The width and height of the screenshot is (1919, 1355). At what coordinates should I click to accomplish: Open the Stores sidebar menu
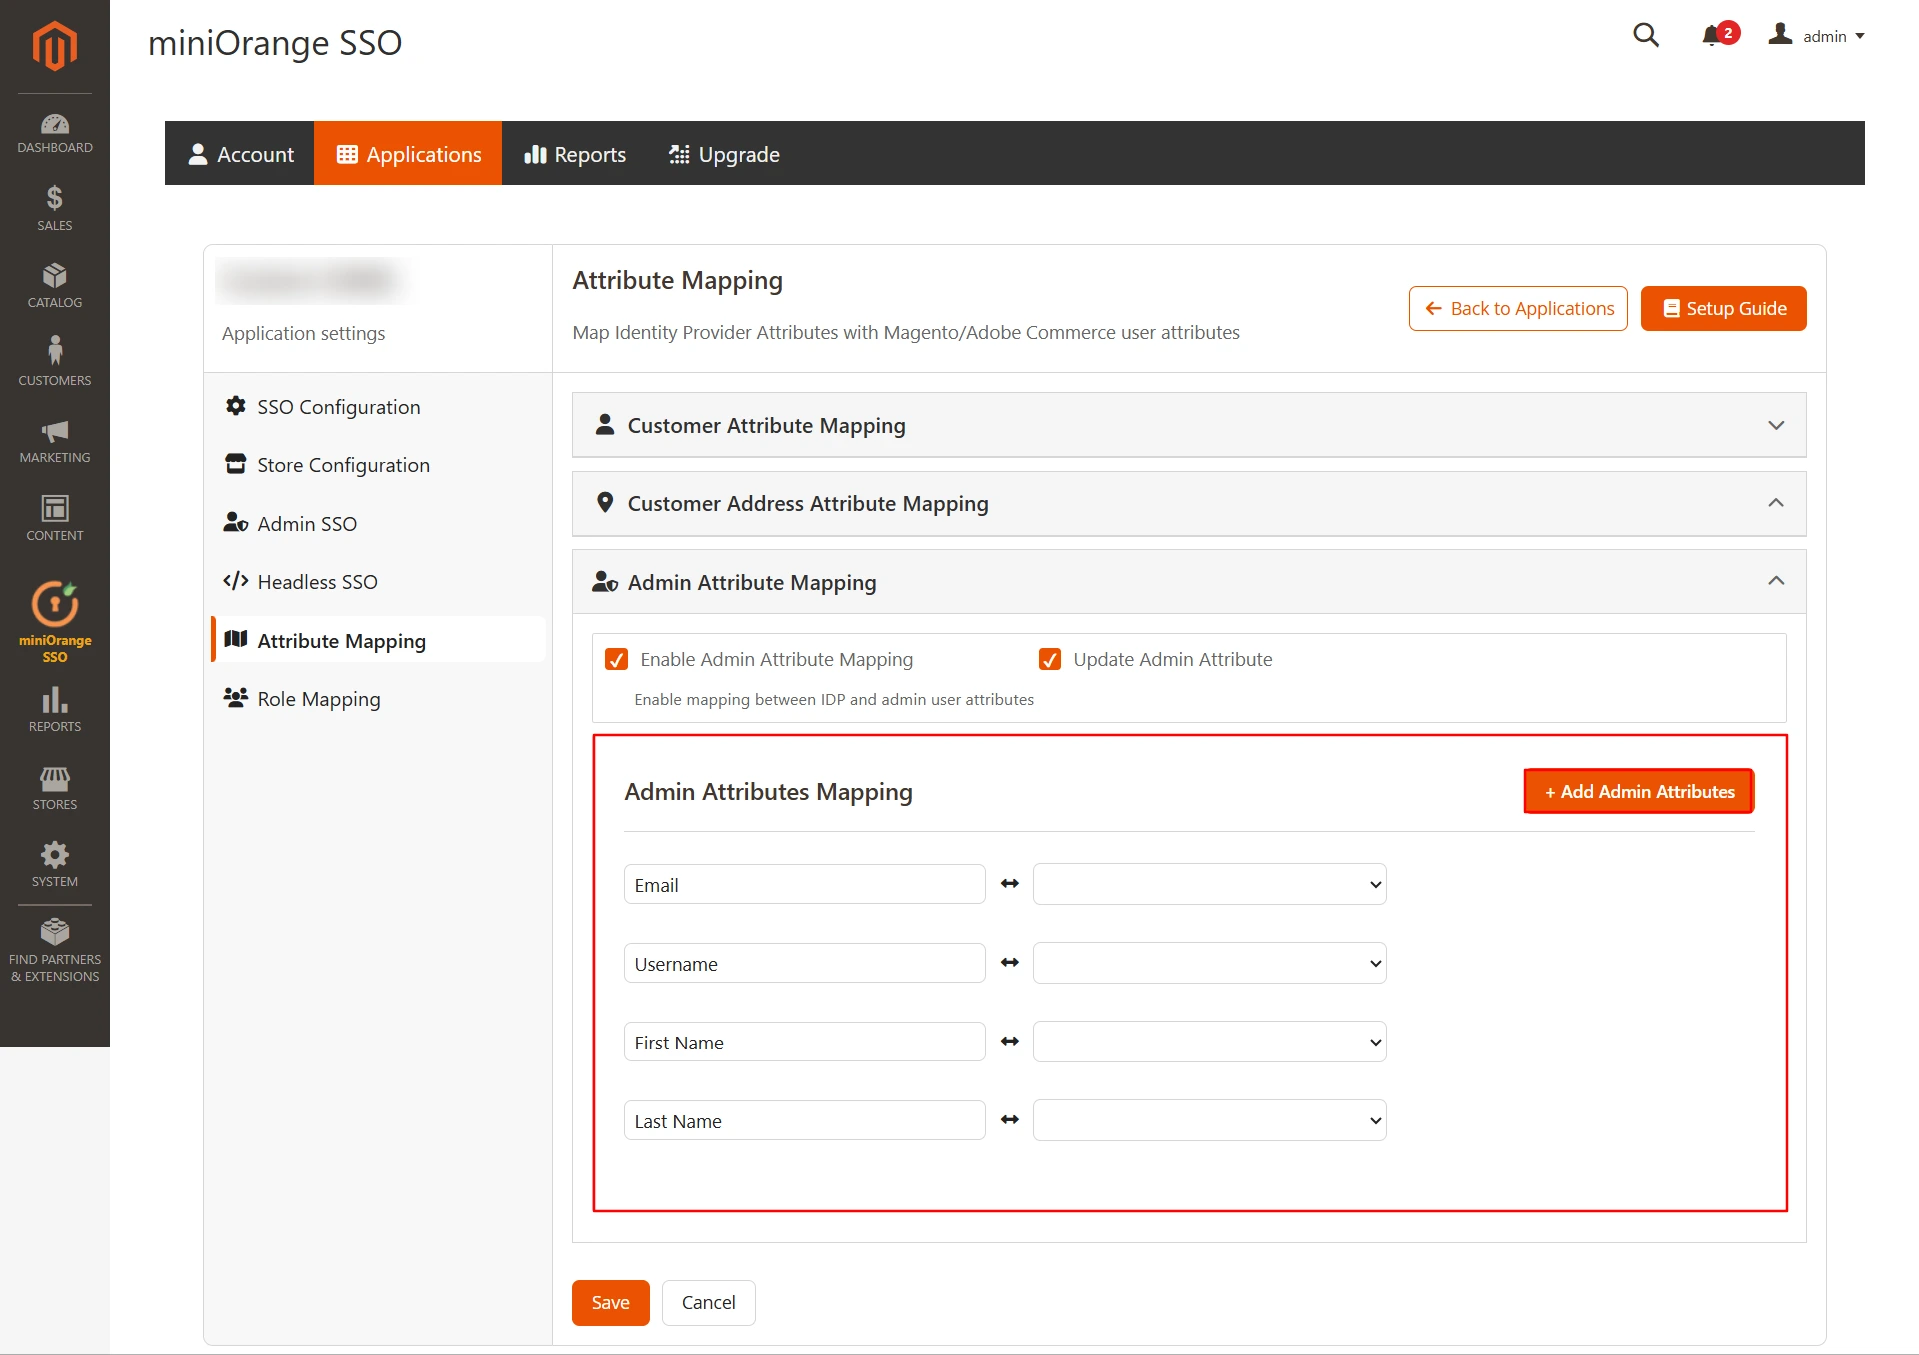click(55, 787)
